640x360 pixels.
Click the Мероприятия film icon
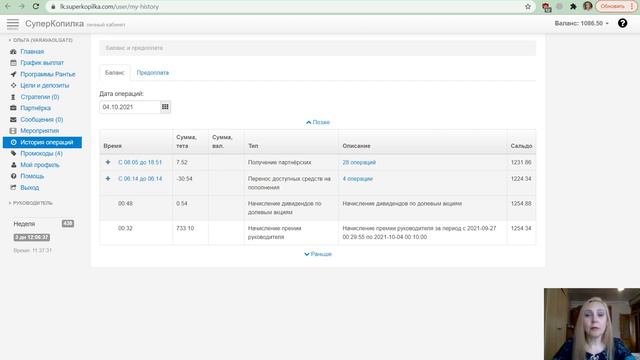pos(13,131)
